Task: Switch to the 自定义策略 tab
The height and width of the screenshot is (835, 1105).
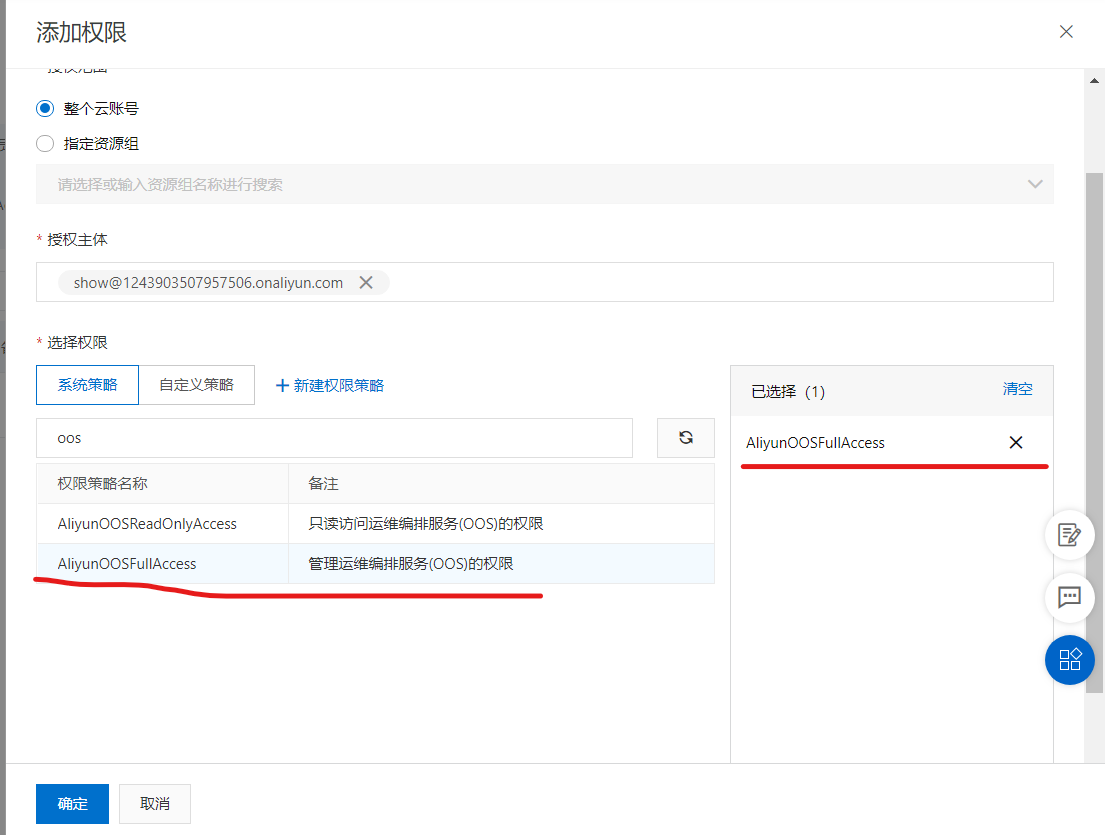Action: pos(197,385)
